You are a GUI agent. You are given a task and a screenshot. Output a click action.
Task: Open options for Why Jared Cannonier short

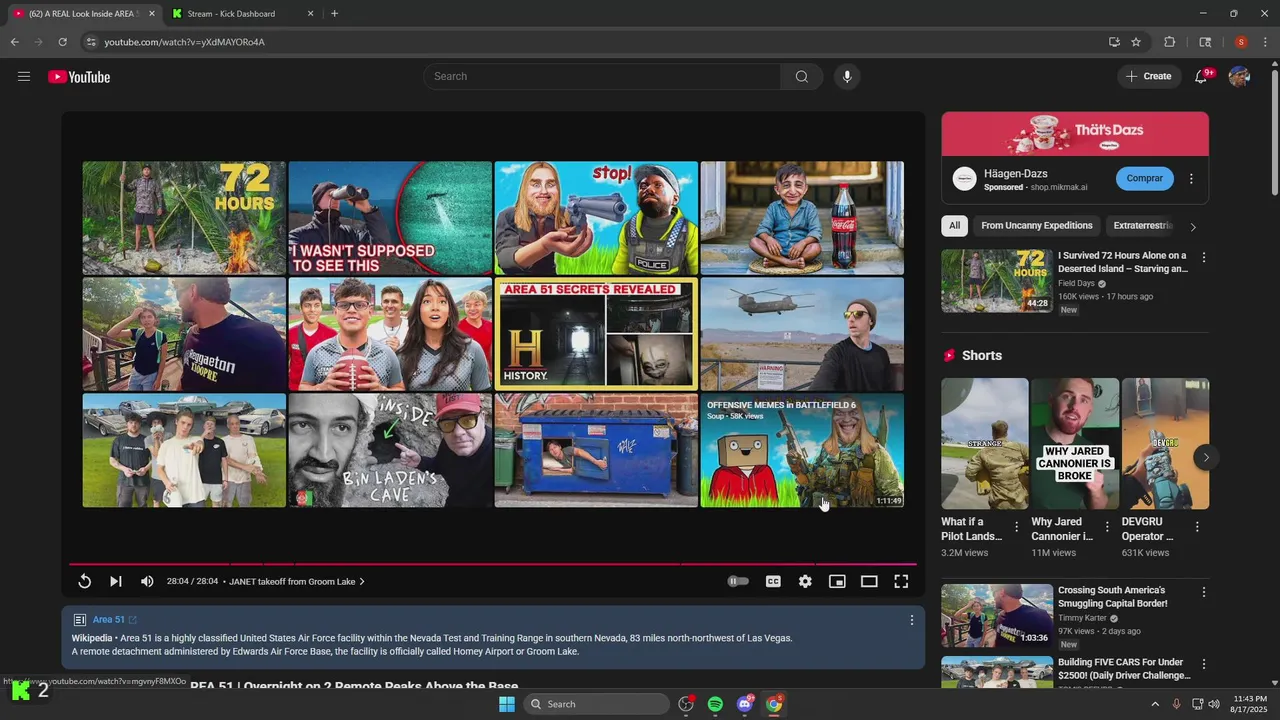click(1107, 527)
